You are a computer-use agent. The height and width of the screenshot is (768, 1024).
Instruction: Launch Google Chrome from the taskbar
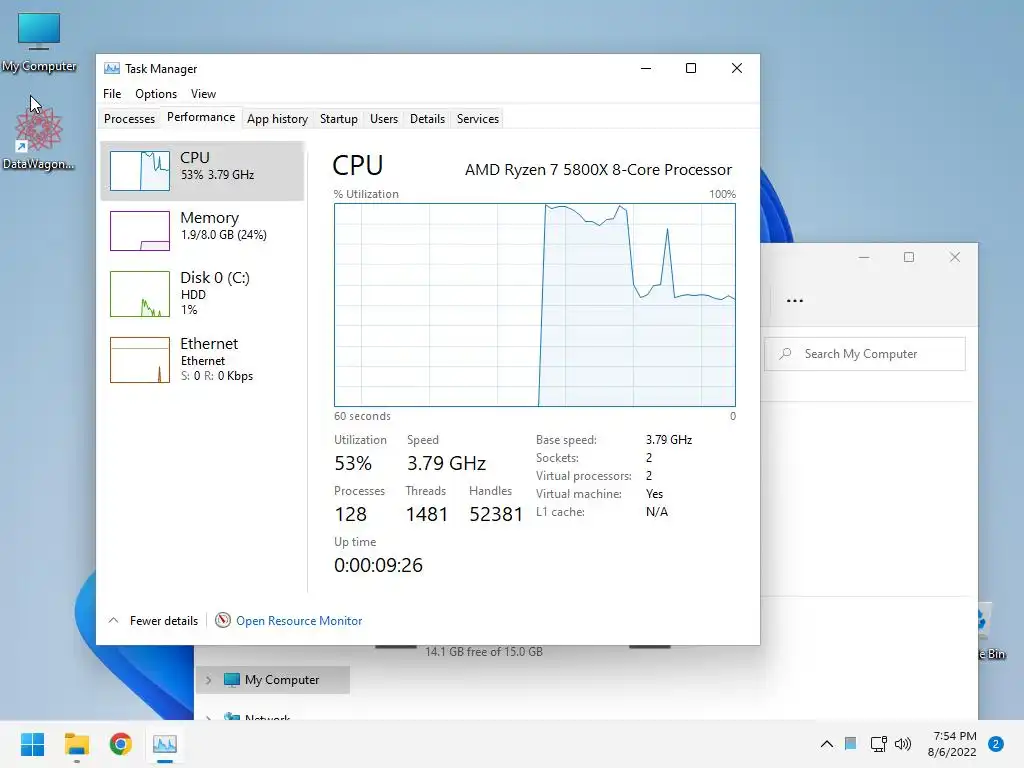(121, 744)
